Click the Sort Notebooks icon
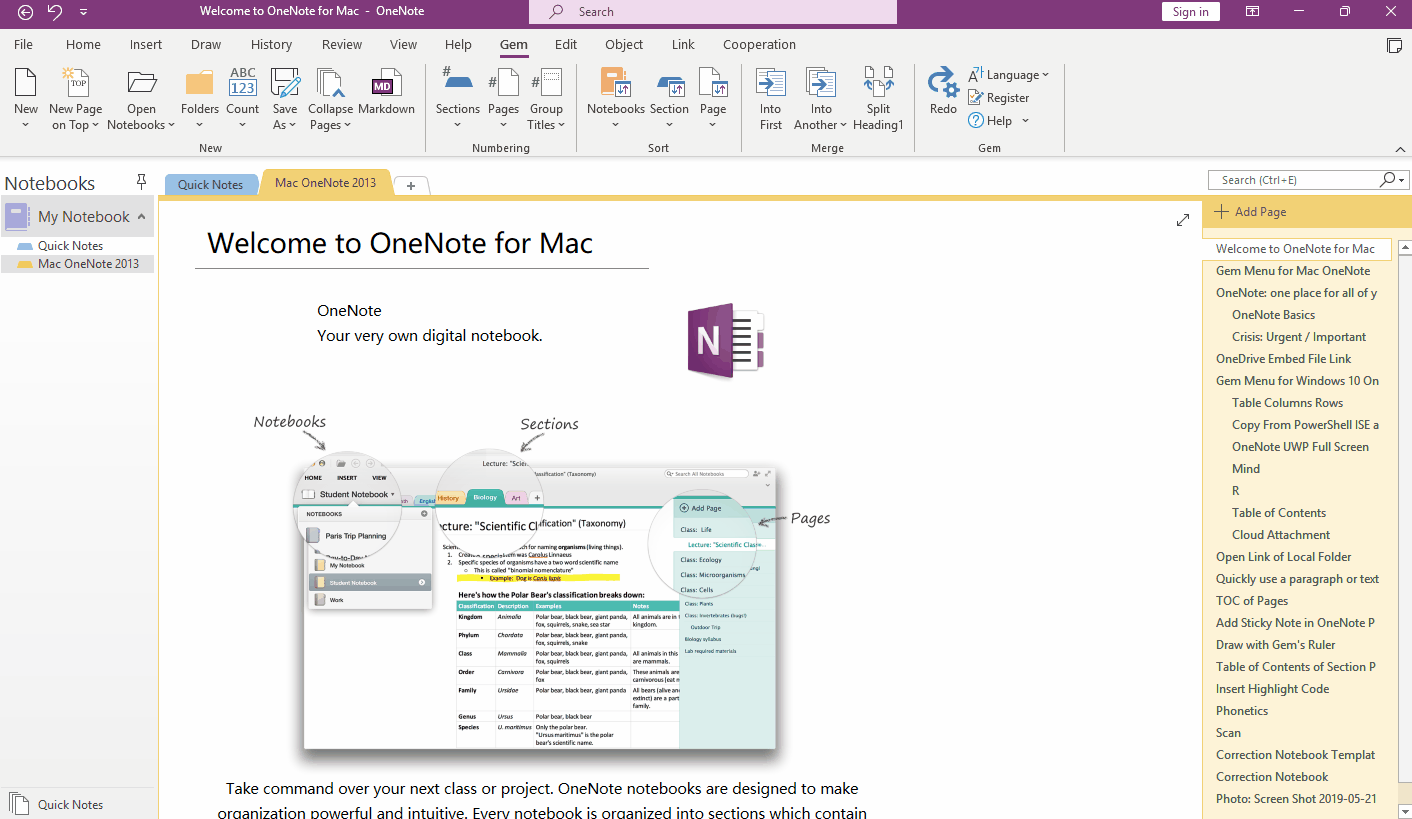 click(615, 83)
